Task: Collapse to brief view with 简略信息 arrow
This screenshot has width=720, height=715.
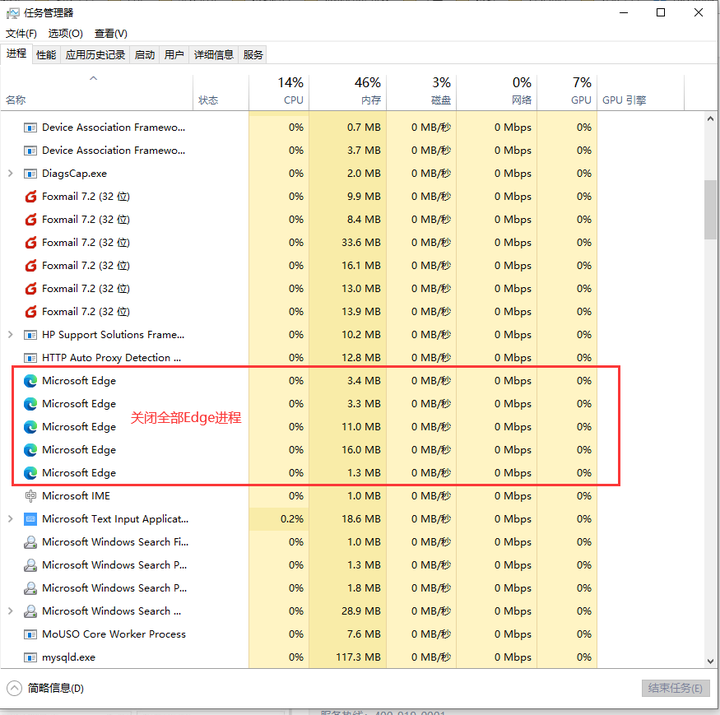Action: coord(14,688)
